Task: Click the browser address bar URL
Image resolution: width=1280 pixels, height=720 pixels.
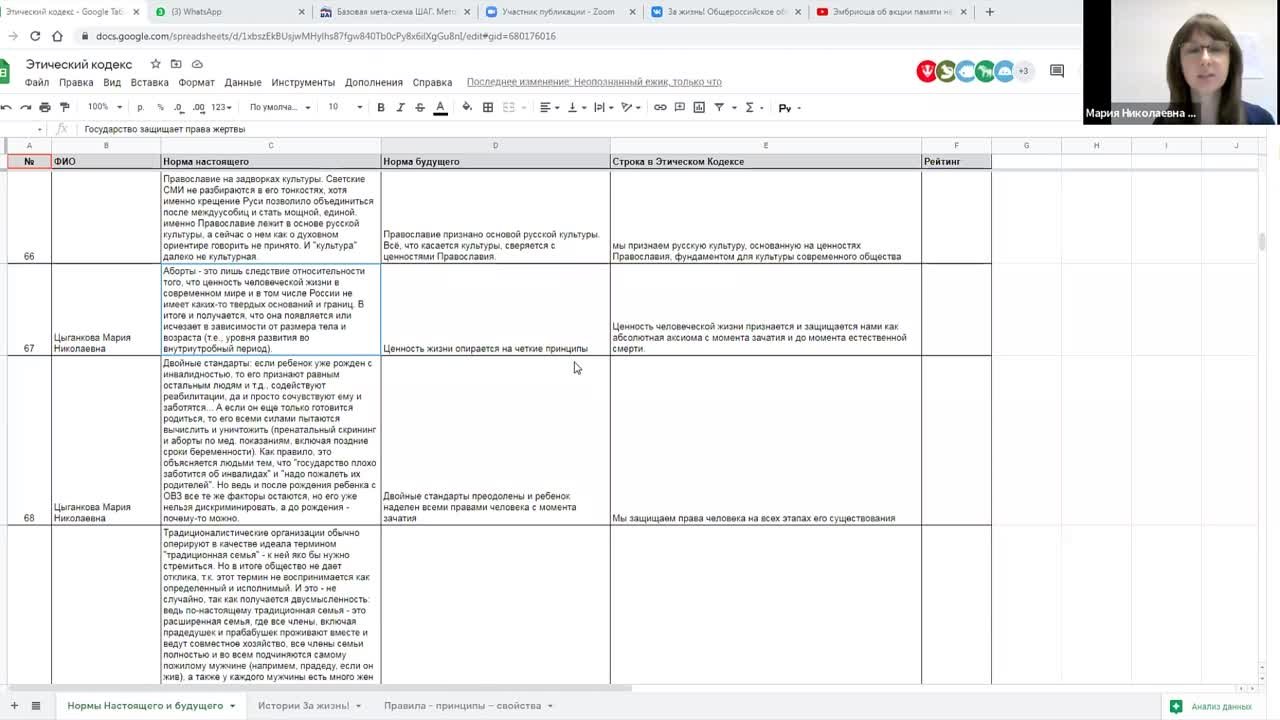Action: point(326,36)
